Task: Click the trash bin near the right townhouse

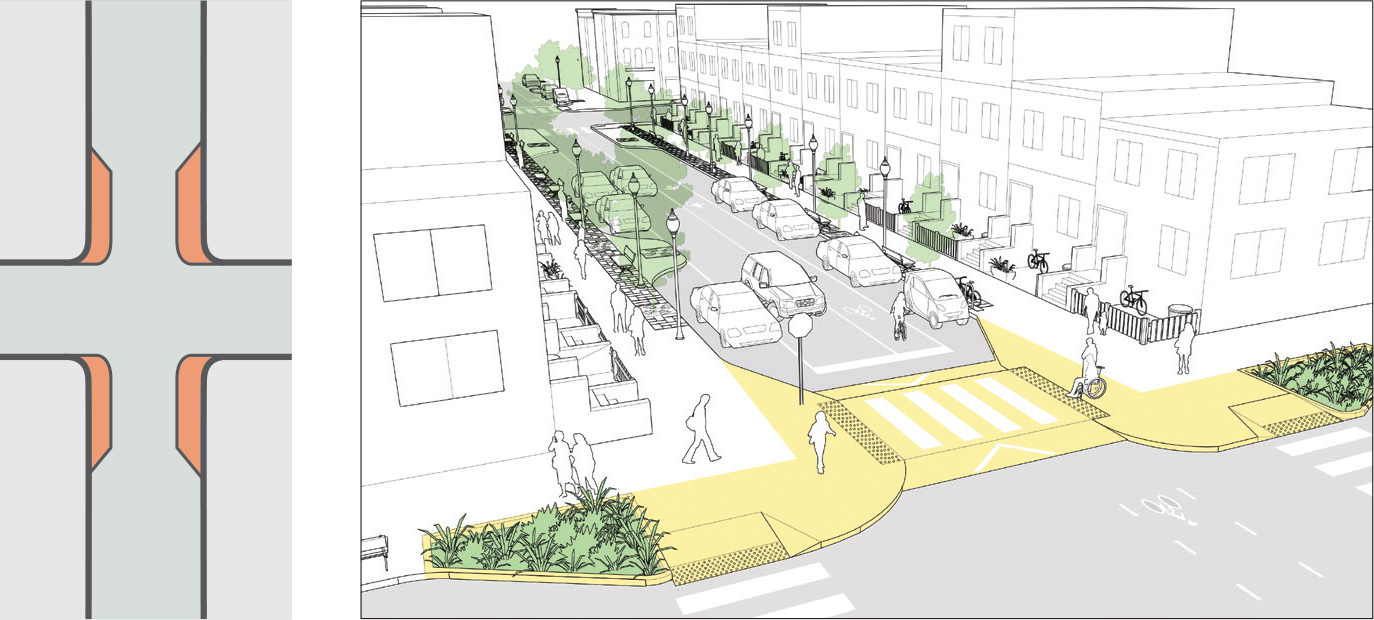Action: pos(1180,310)
